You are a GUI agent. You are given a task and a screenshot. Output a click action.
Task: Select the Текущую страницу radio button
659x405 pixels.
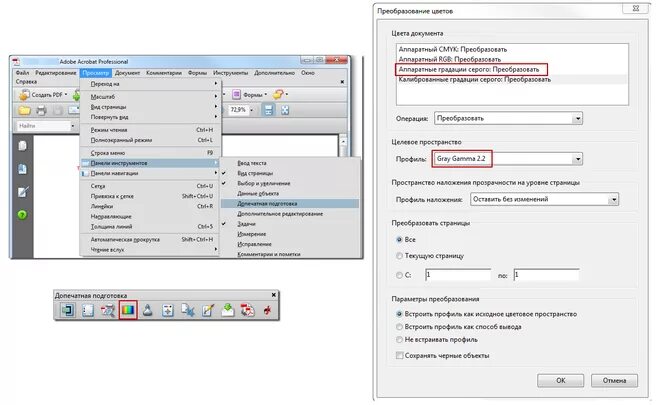click(x=399, y=255)
